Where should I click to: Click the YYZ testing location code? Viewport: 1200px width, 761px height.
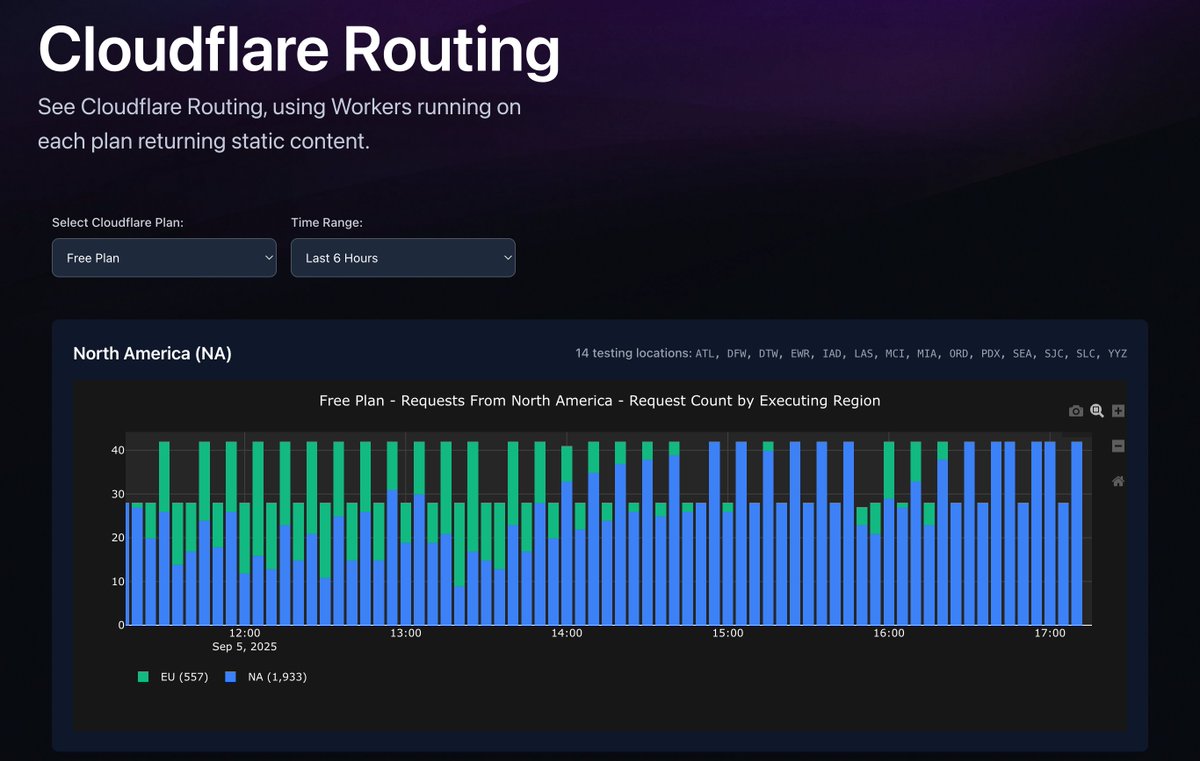[x=1117, y=353]
